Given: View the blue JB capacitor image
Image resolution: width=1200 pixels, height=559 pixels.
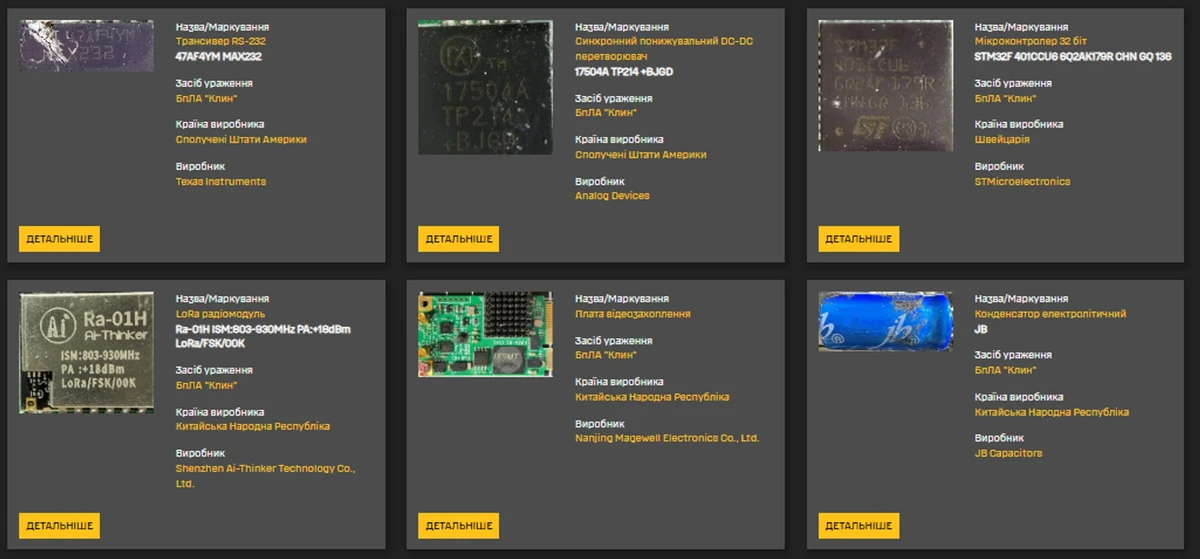Looking at the screenshot, I should 886,321.
